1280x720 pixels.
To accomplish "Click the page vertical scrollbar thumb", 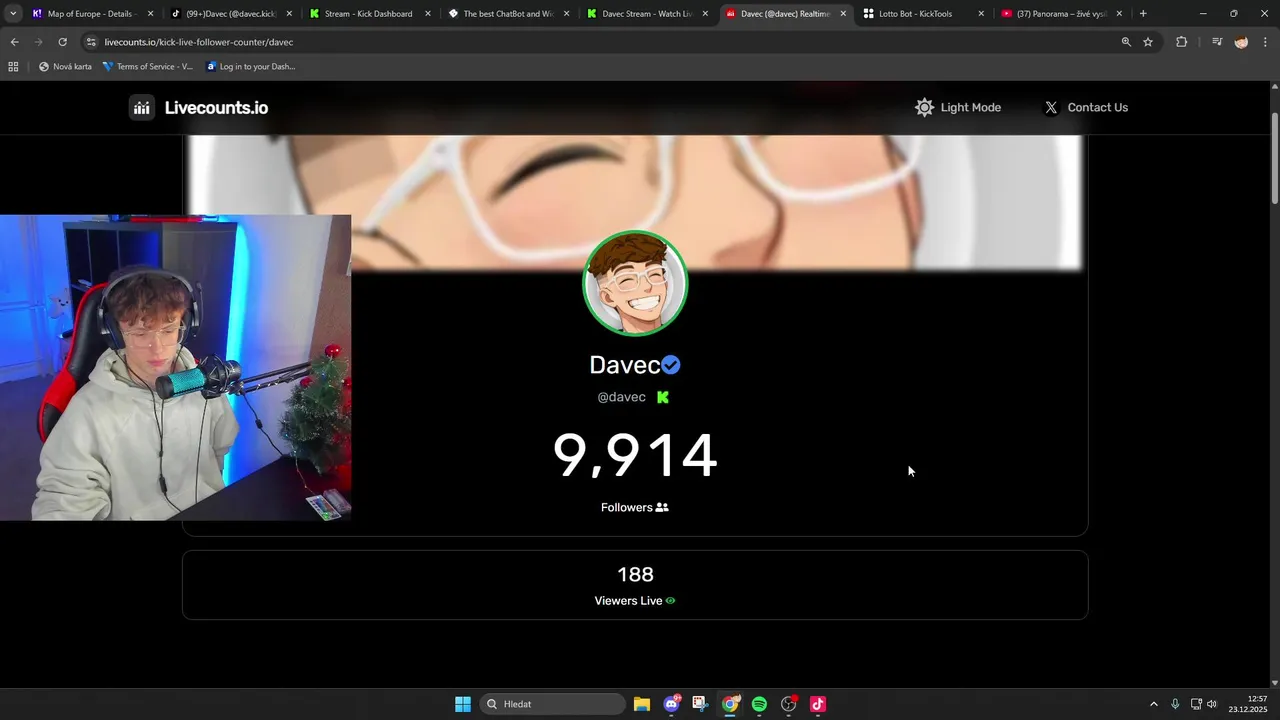I will pos(1274,160).
